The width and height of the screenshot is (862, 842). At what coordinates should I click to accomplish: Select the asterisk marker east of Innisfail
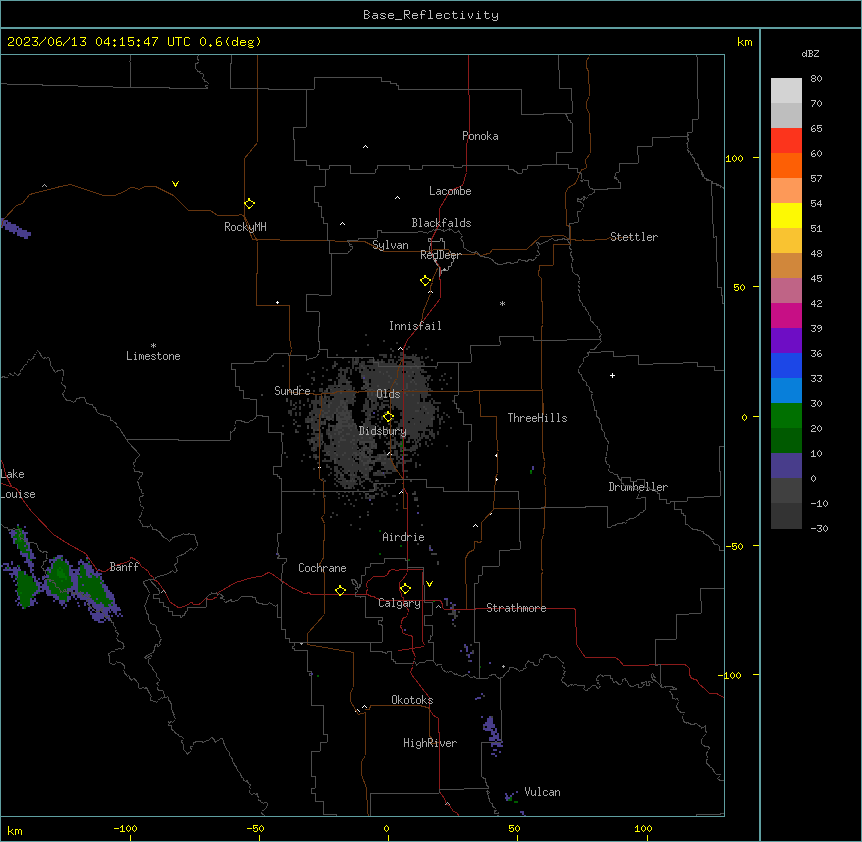502,303
